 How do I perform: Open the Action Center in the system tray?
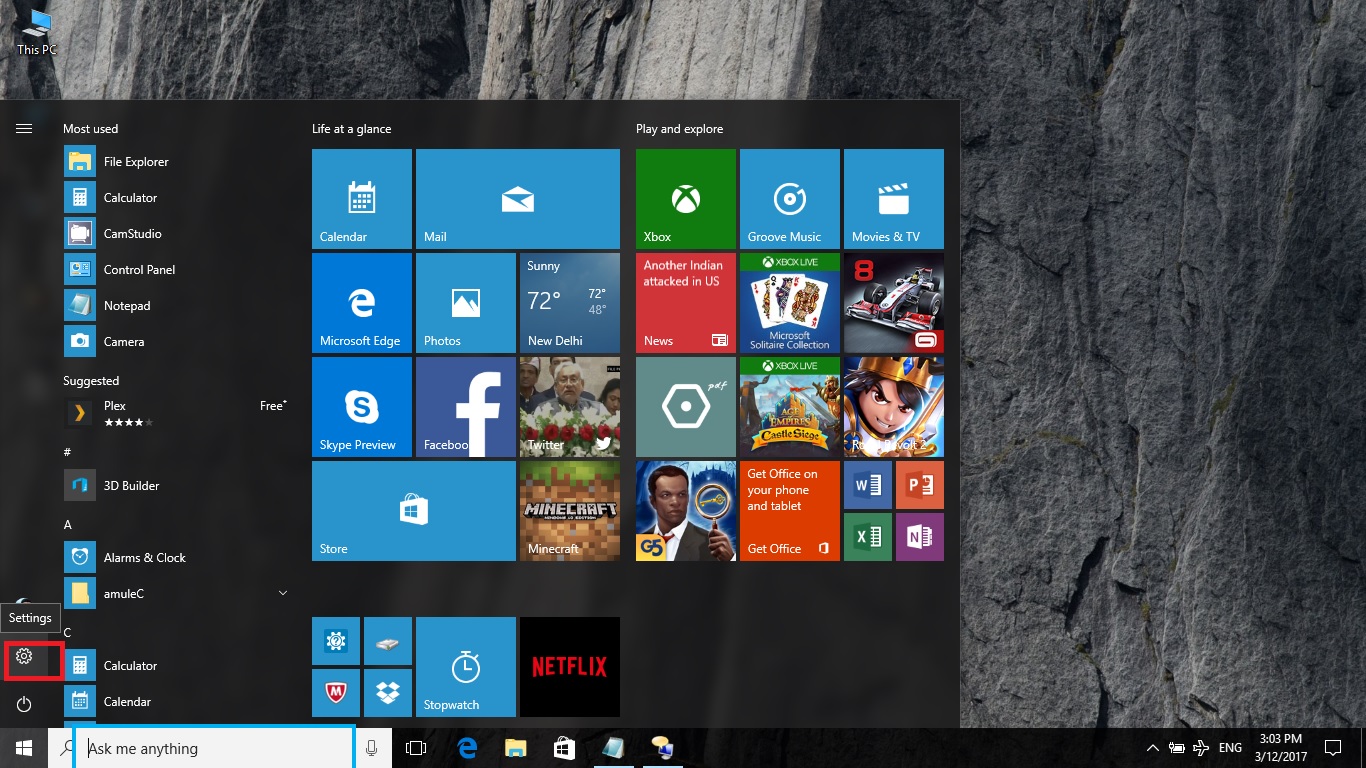point(1333,748)
